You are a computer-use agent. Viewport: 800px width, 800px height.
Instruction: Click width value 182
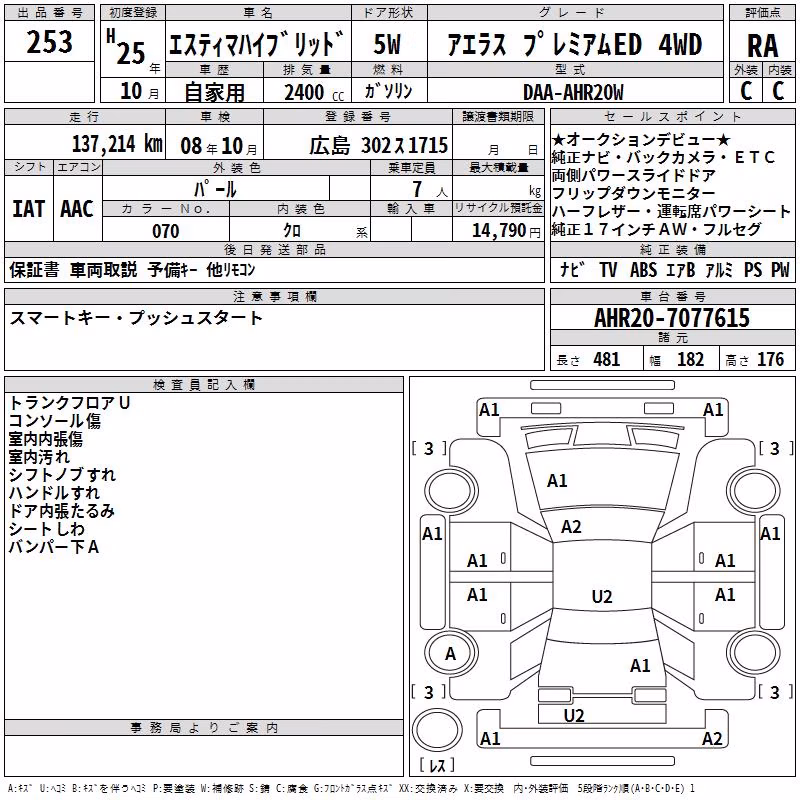(x=690, y=360)
